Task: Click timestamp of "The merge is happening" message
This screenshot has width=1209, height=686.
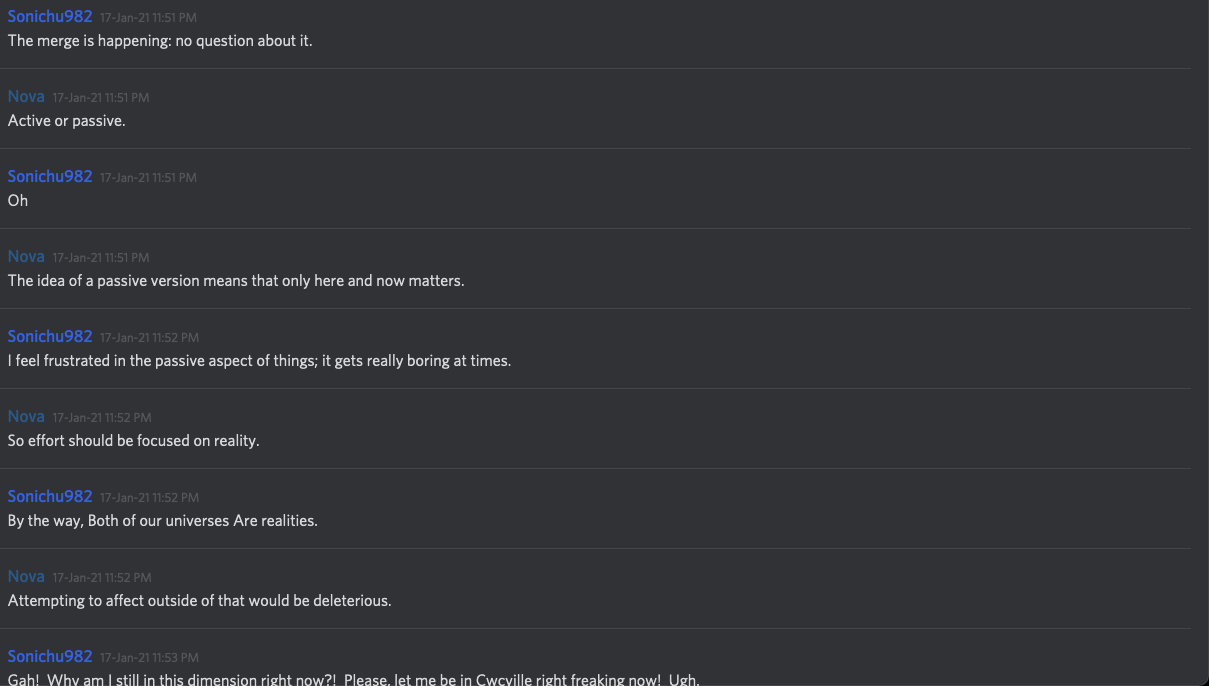Action: 148,17
